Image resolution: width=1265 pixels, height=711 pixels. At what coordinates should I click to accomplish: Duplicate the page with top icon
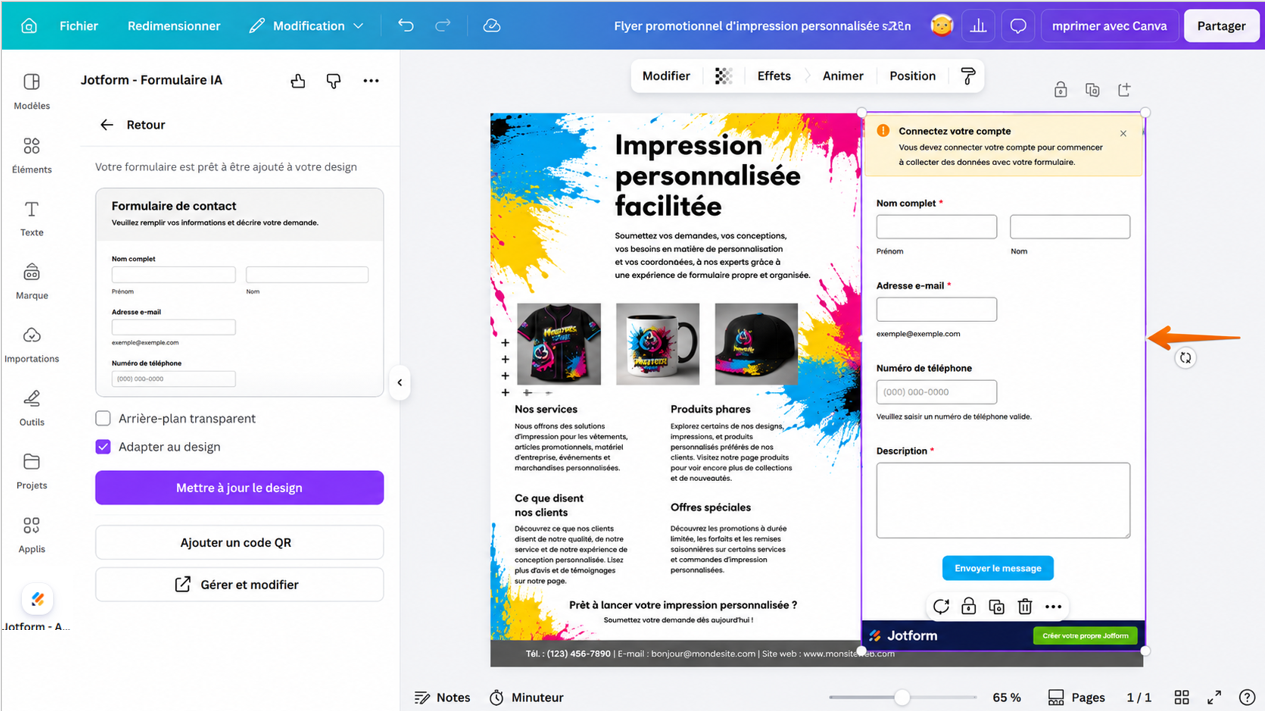pyautogui.click(x=1092, y=90)
